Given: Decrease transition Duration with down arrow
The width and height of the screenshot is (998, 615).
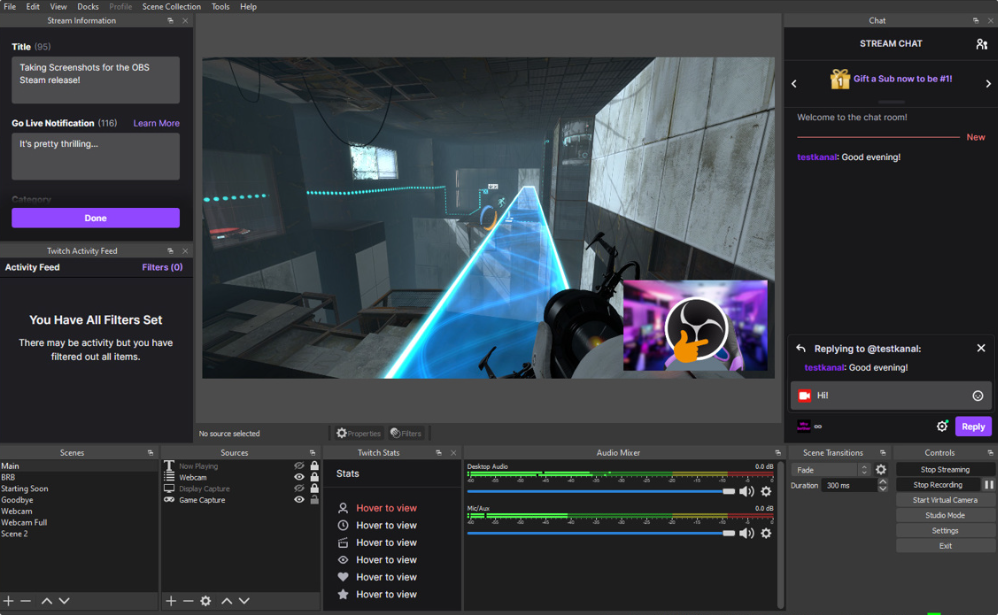Looking at the screenshot, I should [883, 489].
